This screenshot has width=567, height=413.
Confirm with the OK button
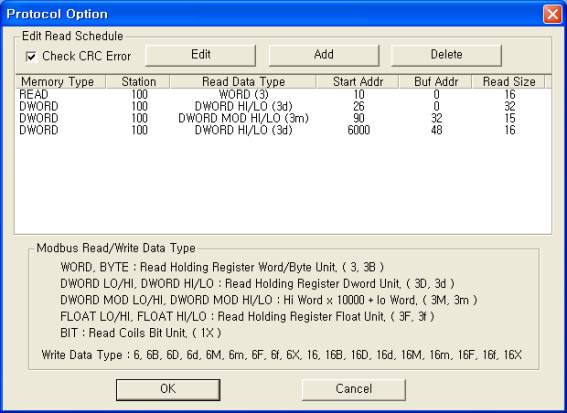(x=168, y=389)
